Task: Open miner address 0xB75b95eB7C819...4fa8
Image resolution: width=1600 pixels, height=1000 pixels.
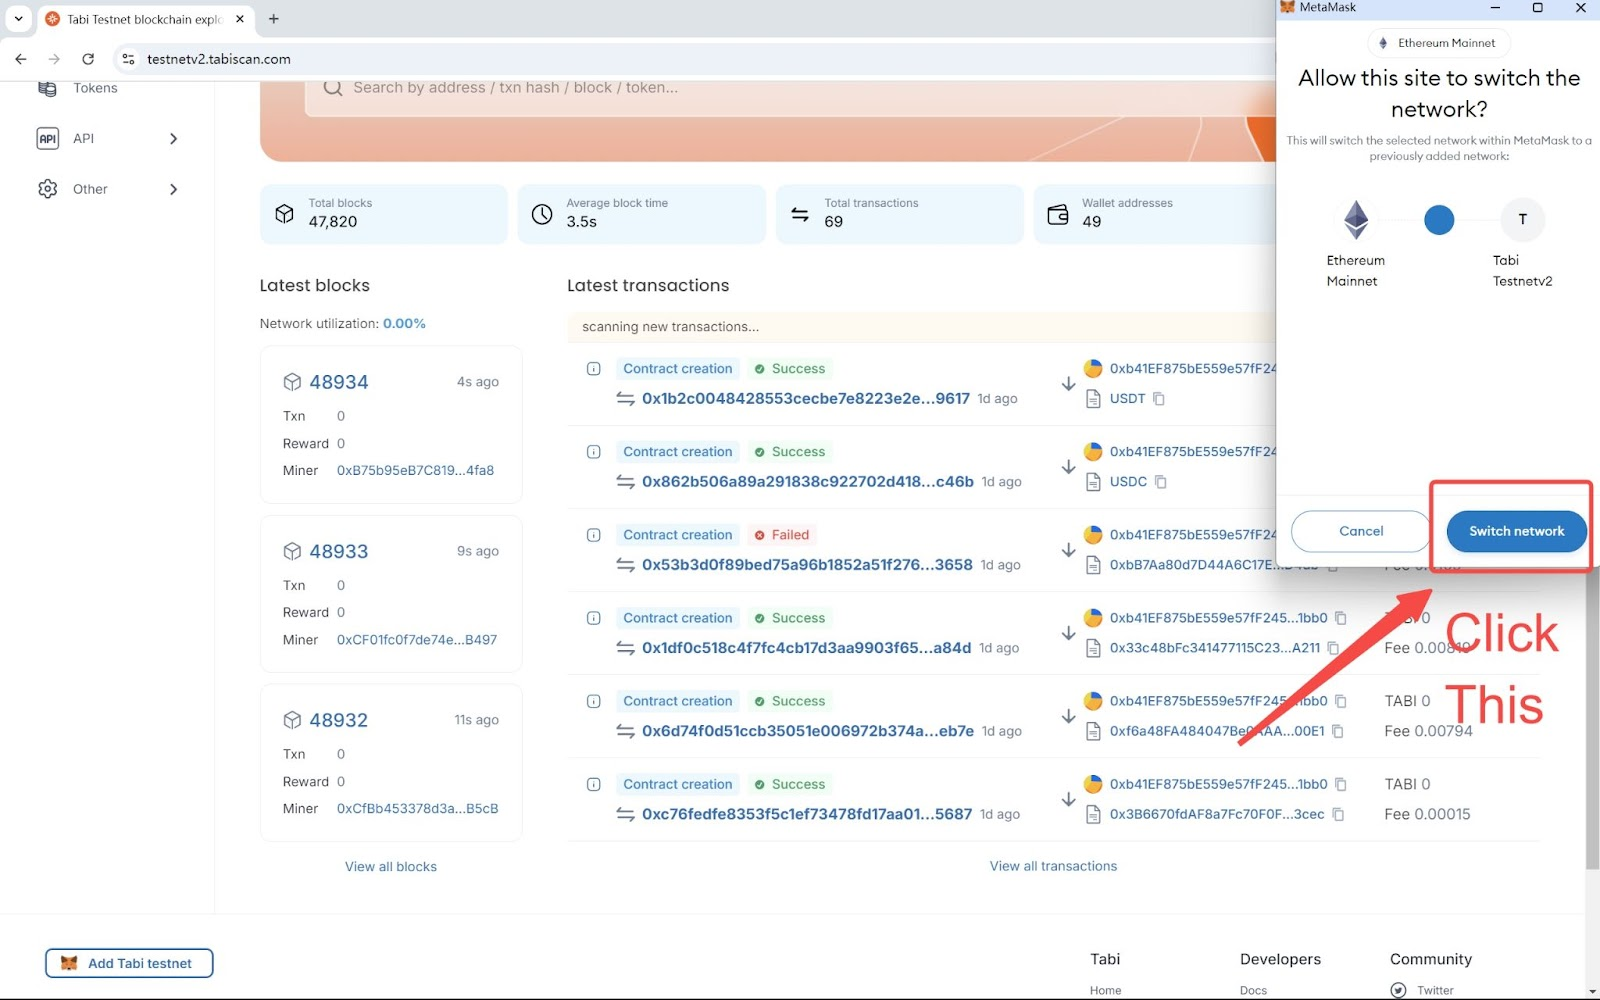Action: (415, 470)
